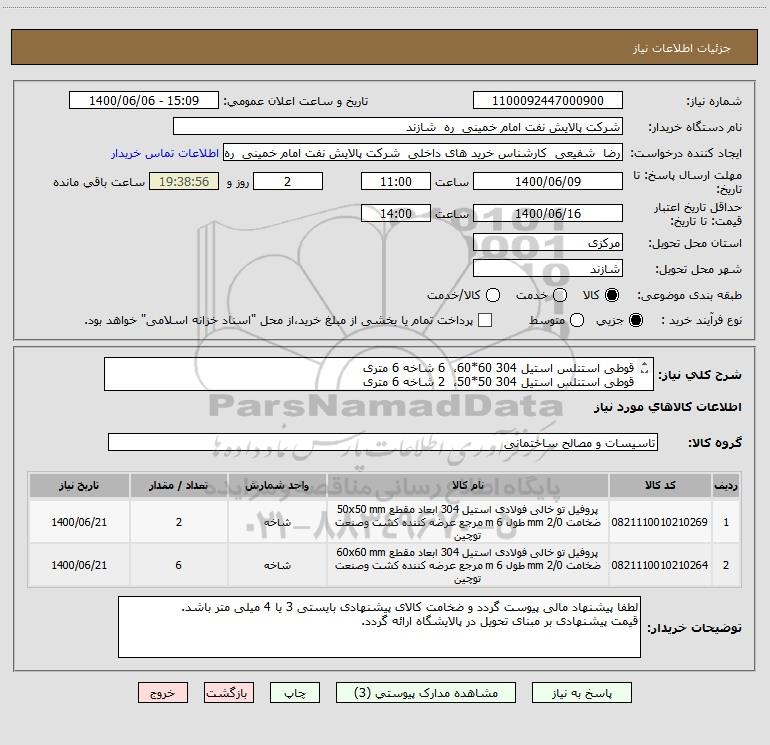Viewport: 770px width, 745px height.
Task: Click the اطلاعات کالاهای مورد نیاز heading
Action: coord(668,407)
